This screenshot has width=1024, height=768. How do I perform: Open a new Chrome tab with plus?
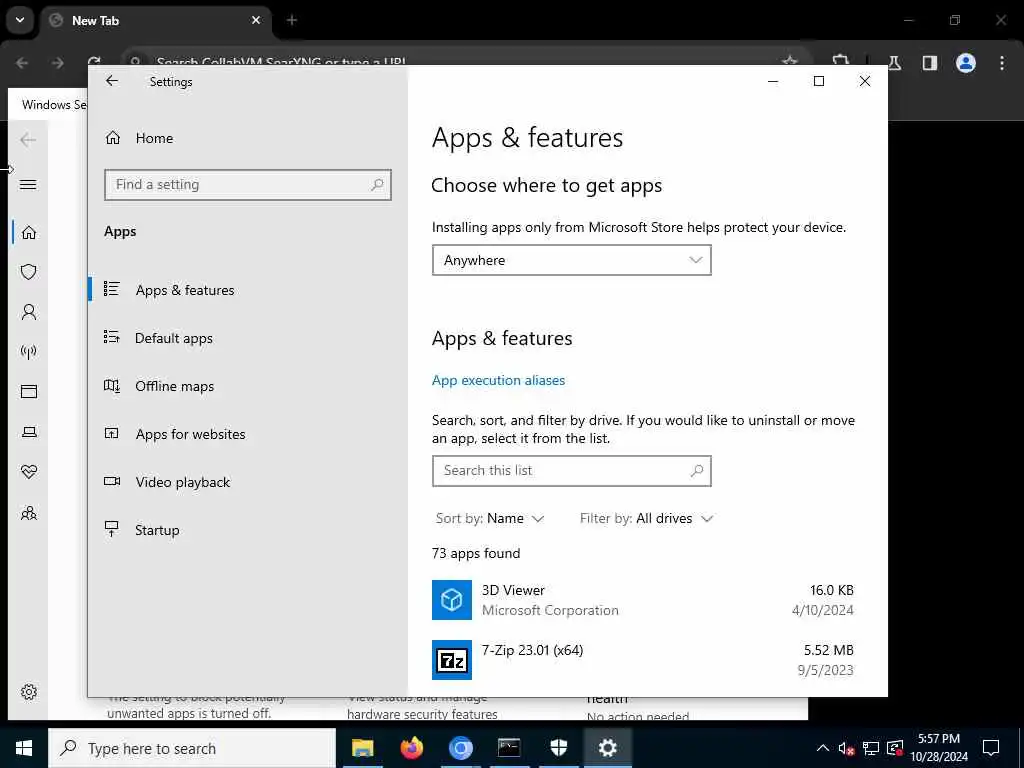292,20
